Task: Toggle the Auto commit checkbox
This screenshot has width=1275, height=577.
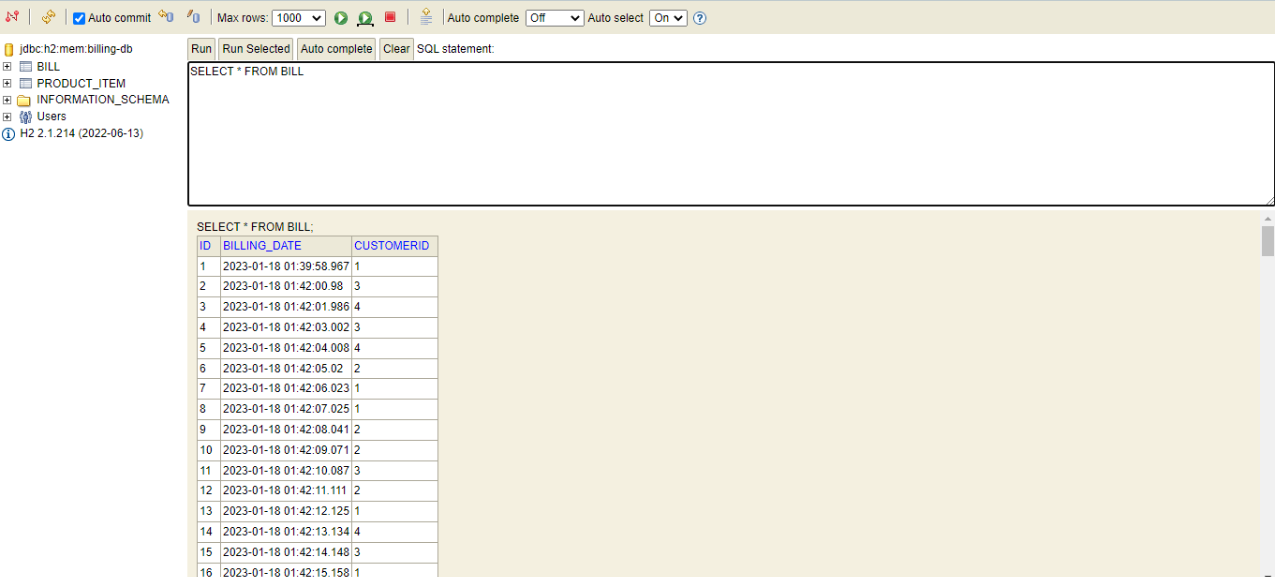Action: [x=79, y=18]
